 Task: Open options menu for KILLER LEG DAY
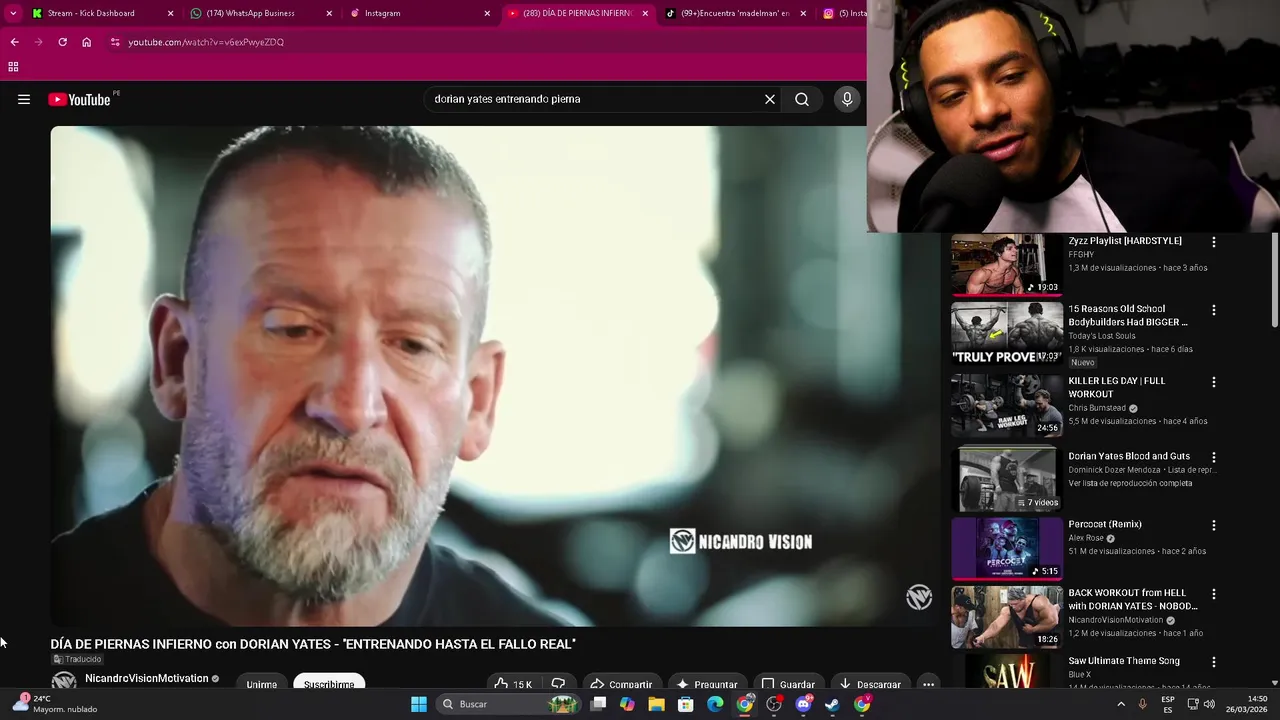point(1214,382)
